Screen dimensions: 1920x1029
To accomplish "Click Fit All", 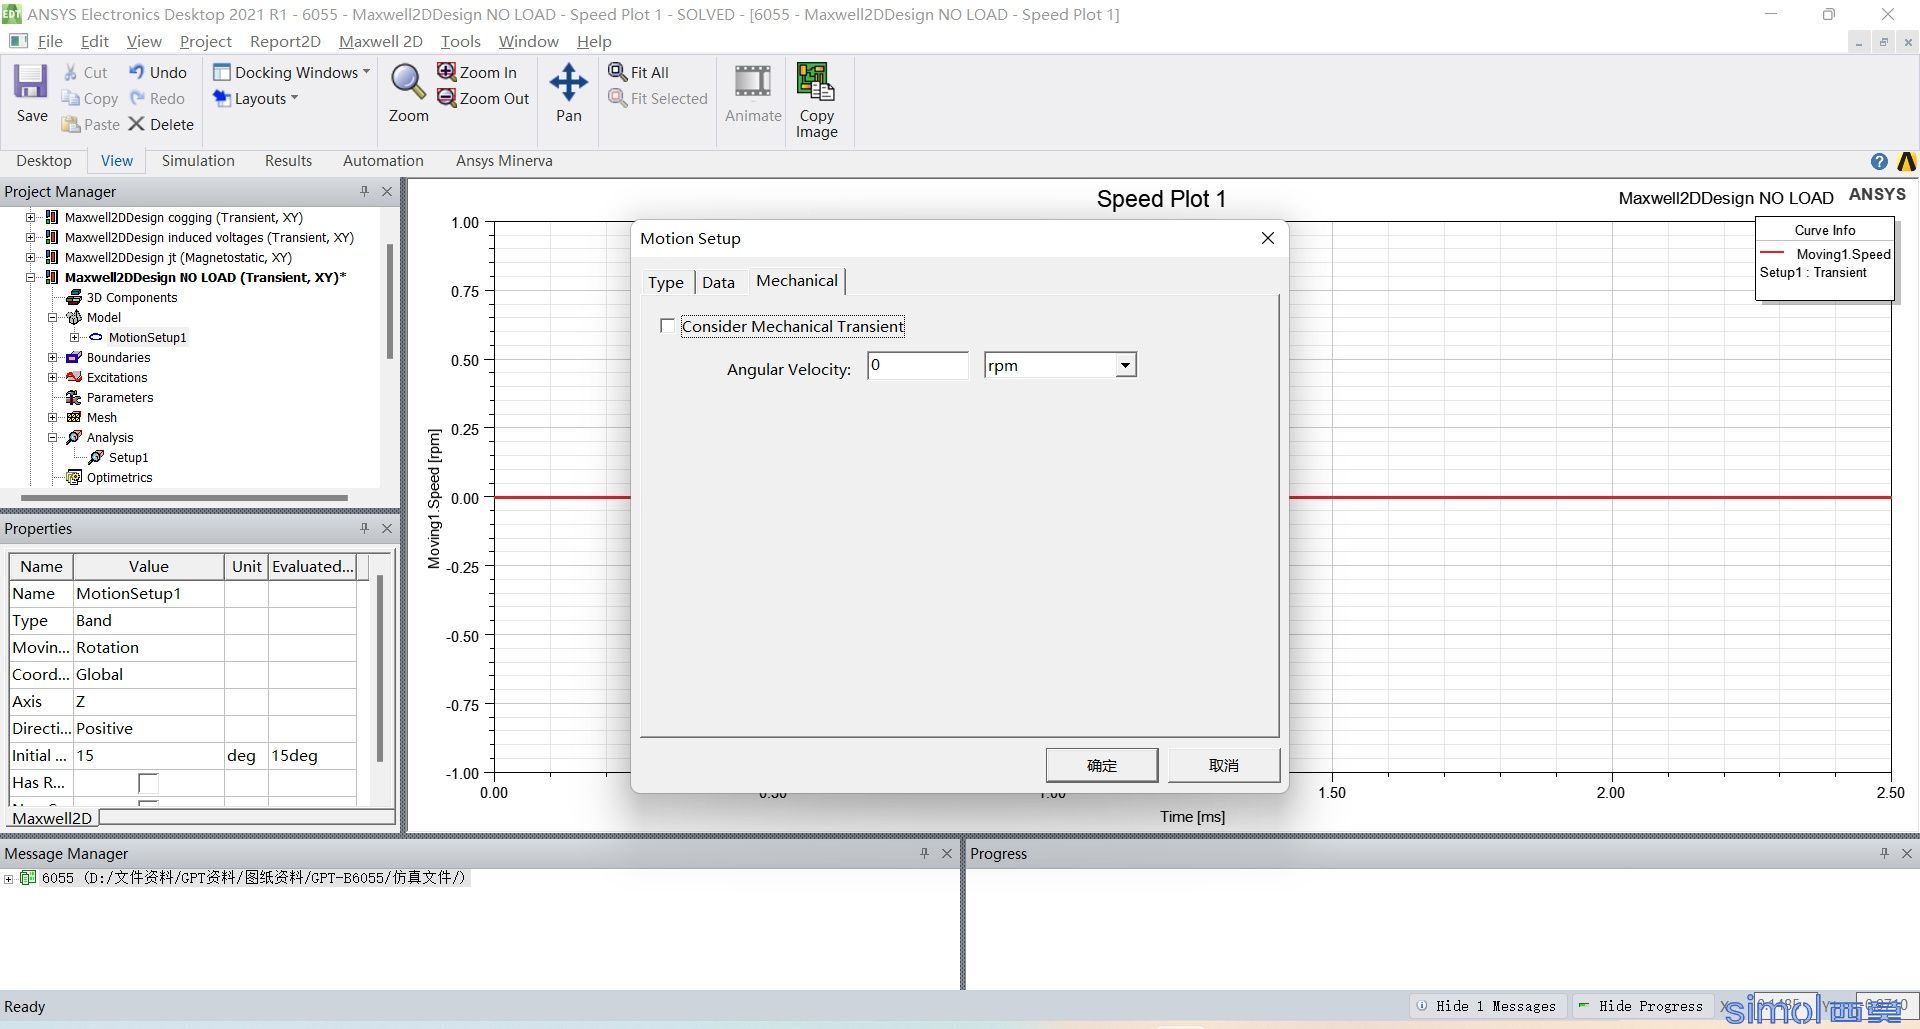I will pos(638,72).
